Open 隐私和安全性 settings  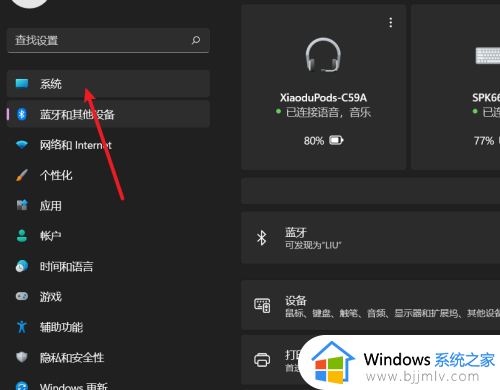[x=108, y=358]
